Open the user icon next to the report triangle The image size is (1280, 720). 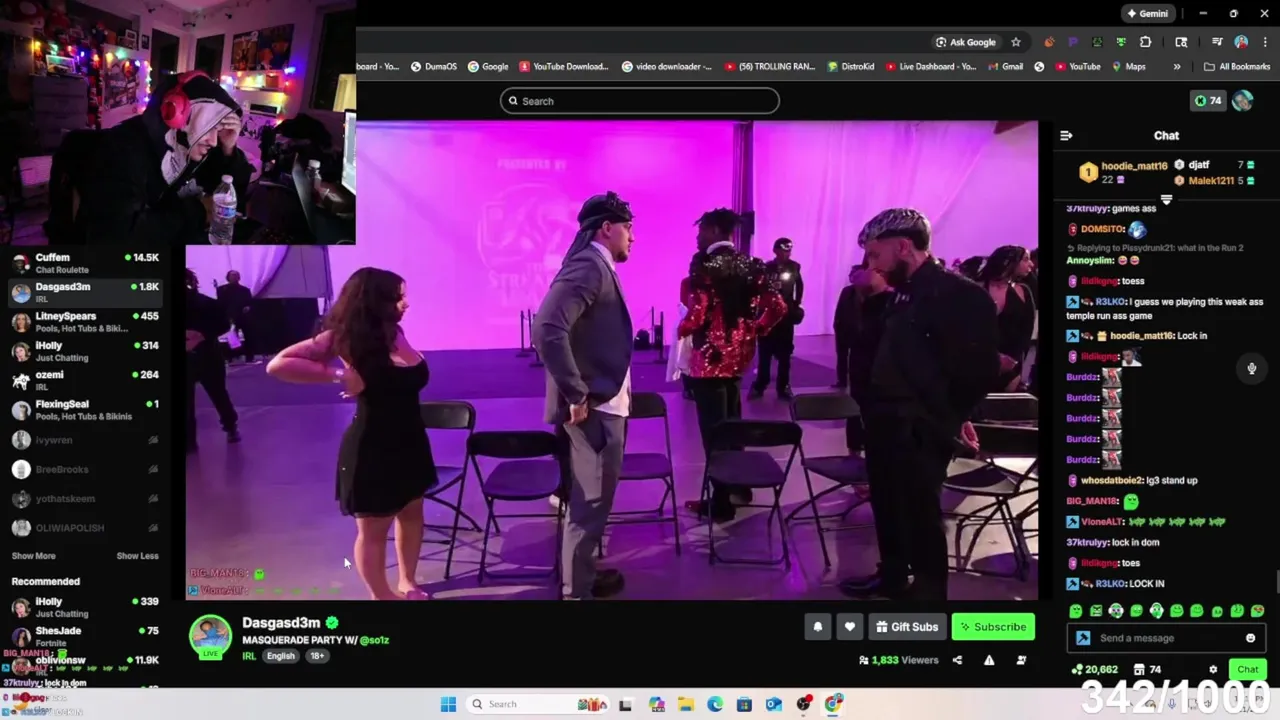1021,660
